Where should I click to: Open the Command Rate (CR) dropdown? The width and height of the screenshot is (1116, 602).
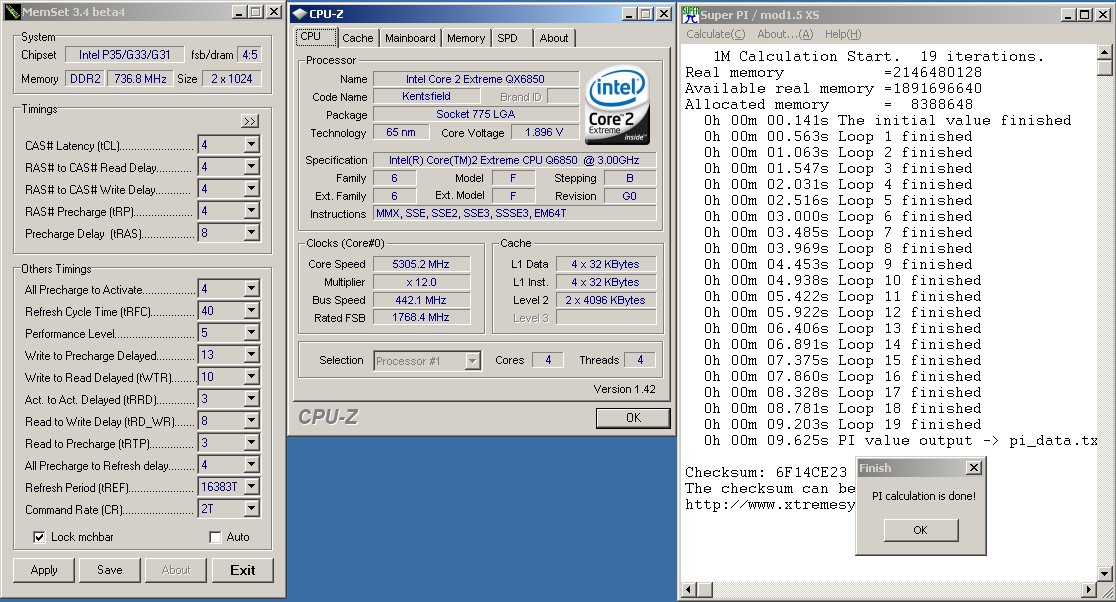click(x=251, y=509)
